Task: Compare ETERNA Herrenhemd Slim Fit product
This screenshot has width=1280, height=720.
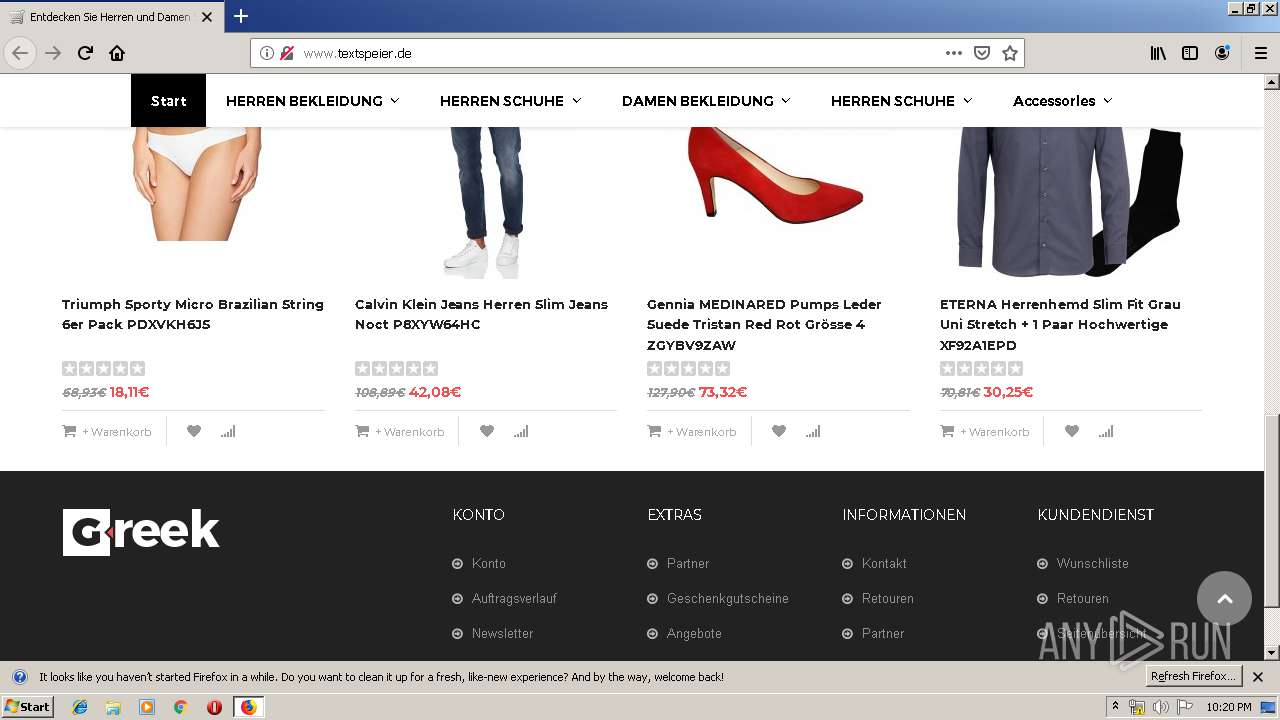Action: click(x=1106, y=431)
